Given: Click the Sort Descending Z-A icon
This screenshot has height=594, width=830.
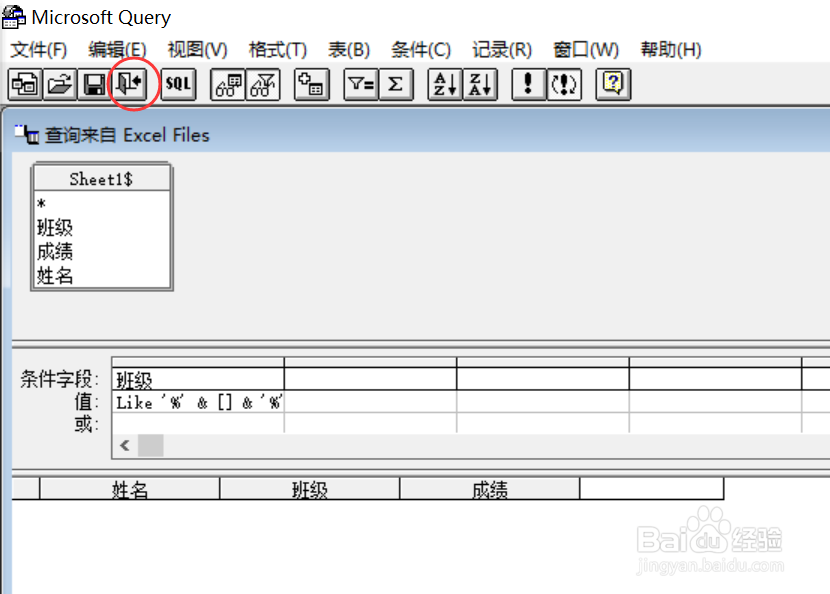Looking at the screenshot, I should point(480,84).
